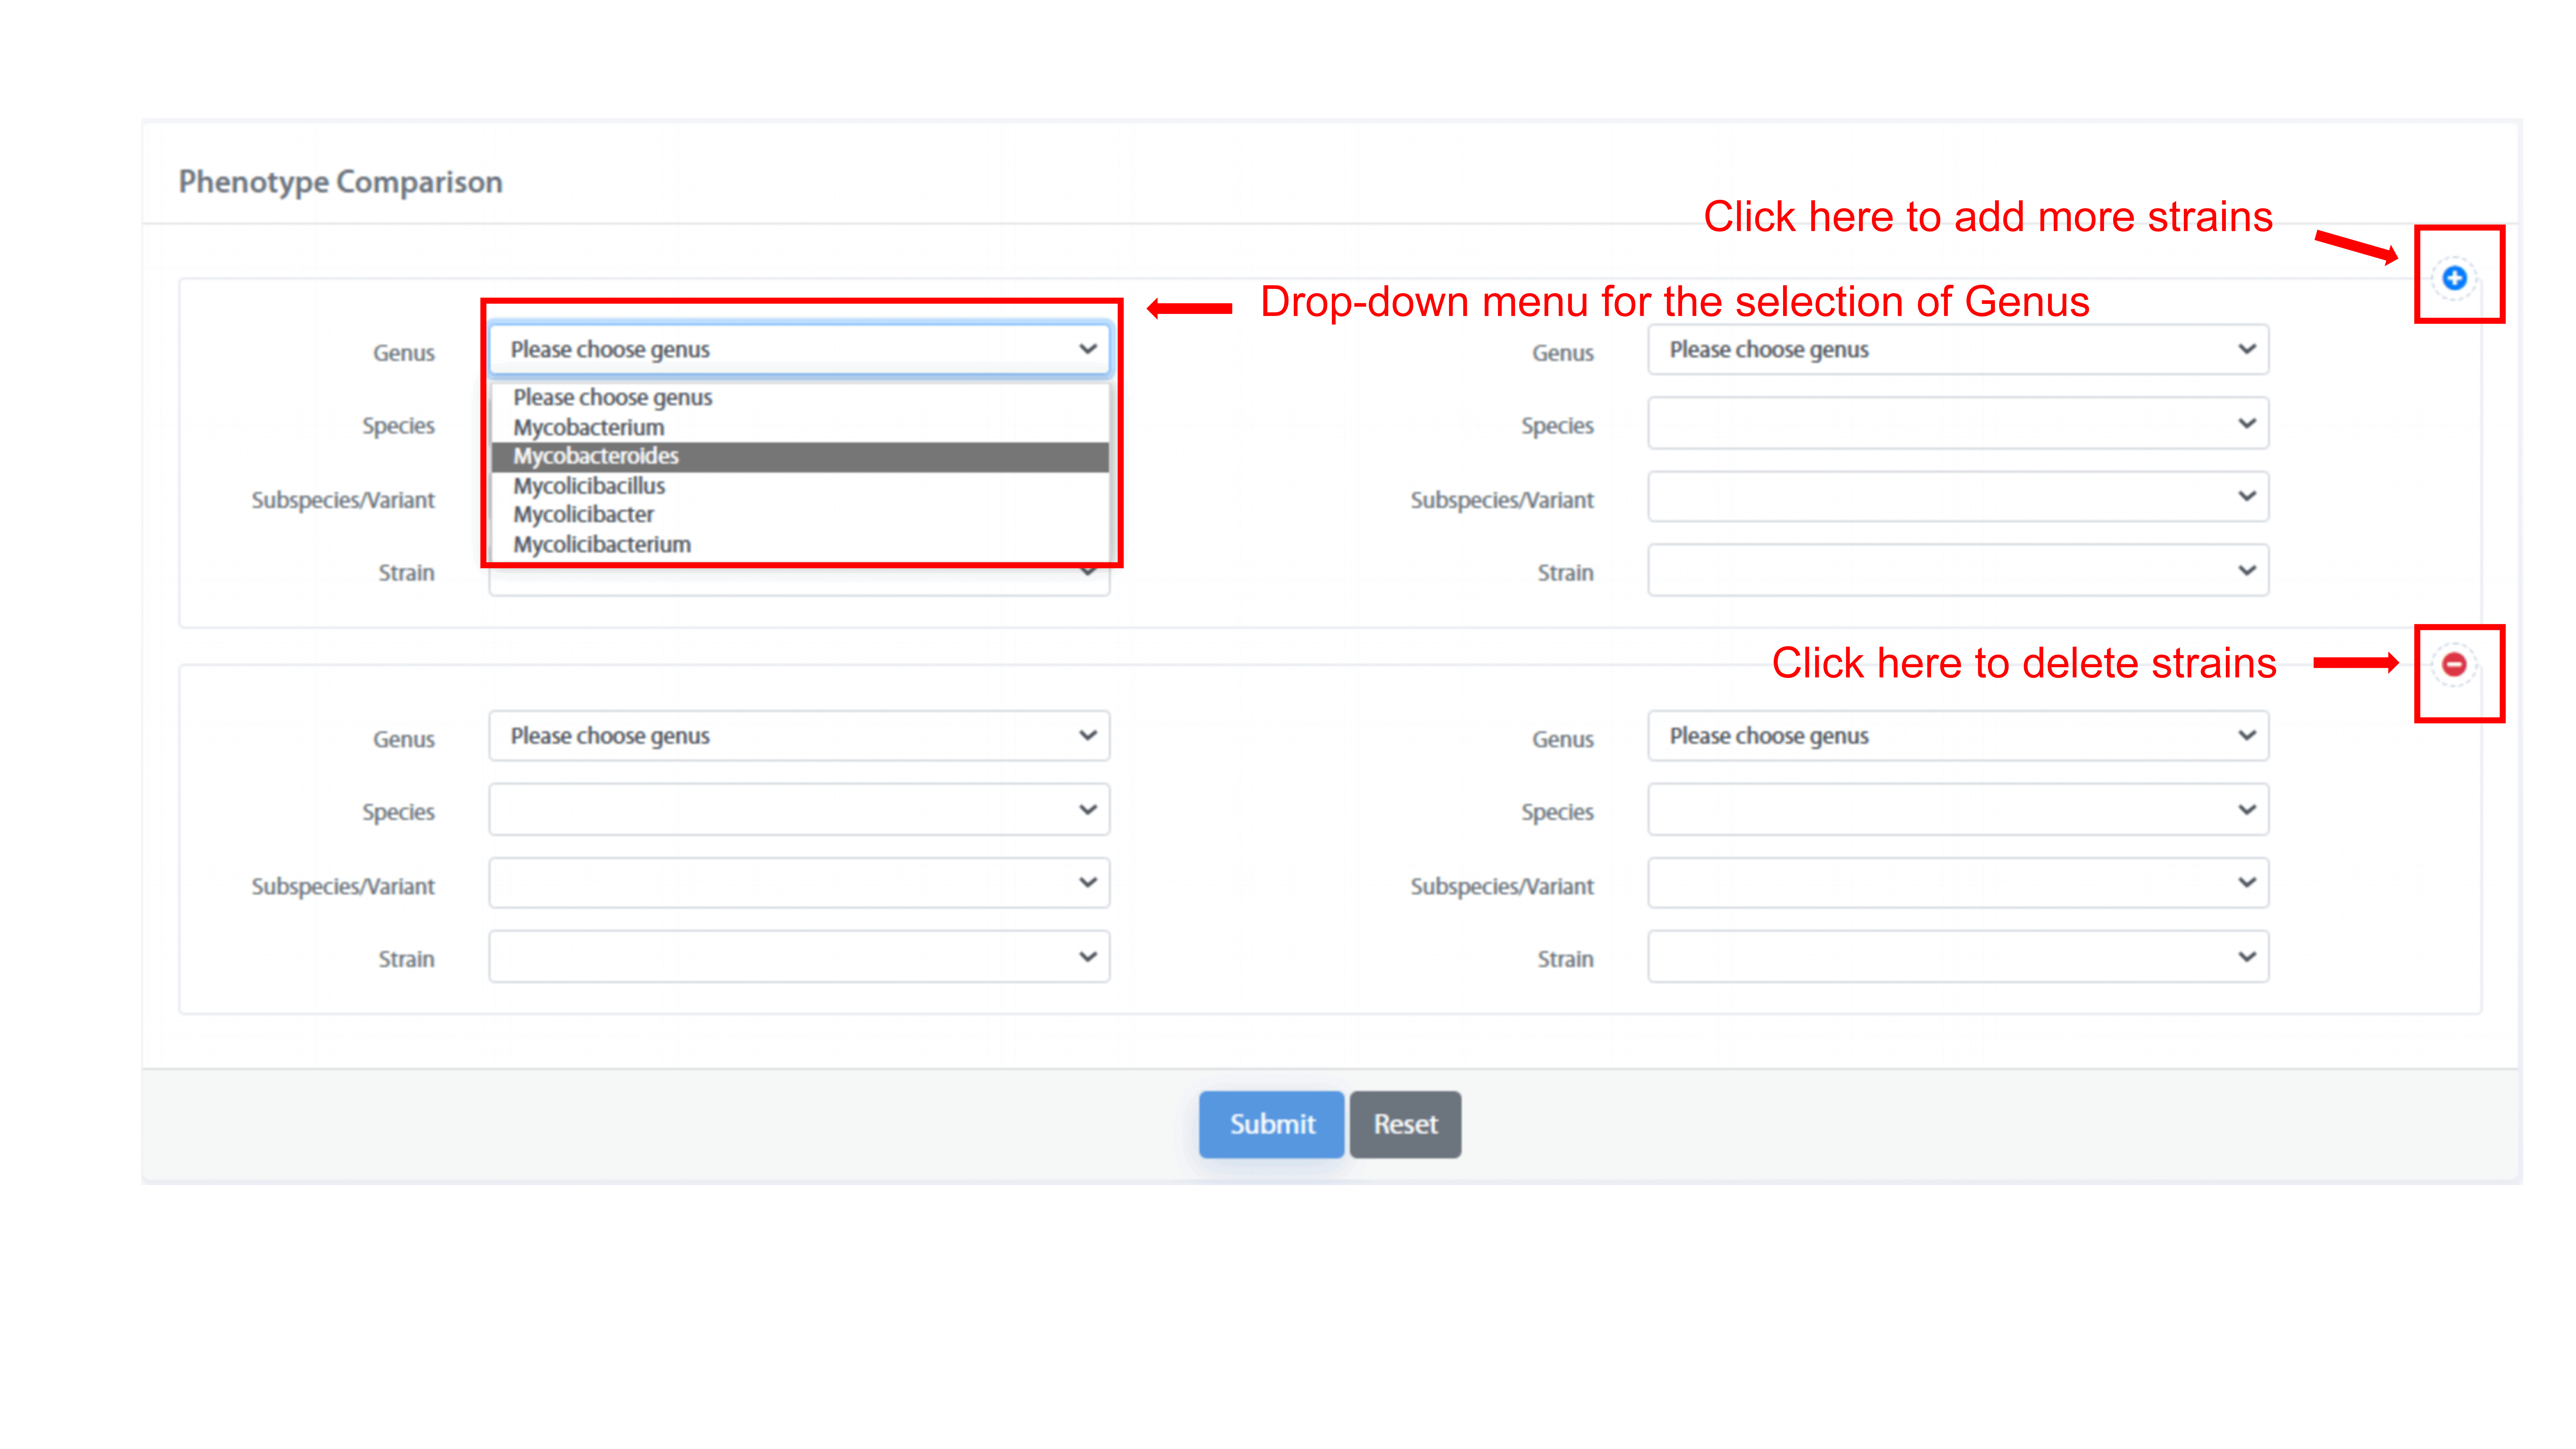
Task: Select Mycolicibacterium from genus list
Action: click(800, 545)
